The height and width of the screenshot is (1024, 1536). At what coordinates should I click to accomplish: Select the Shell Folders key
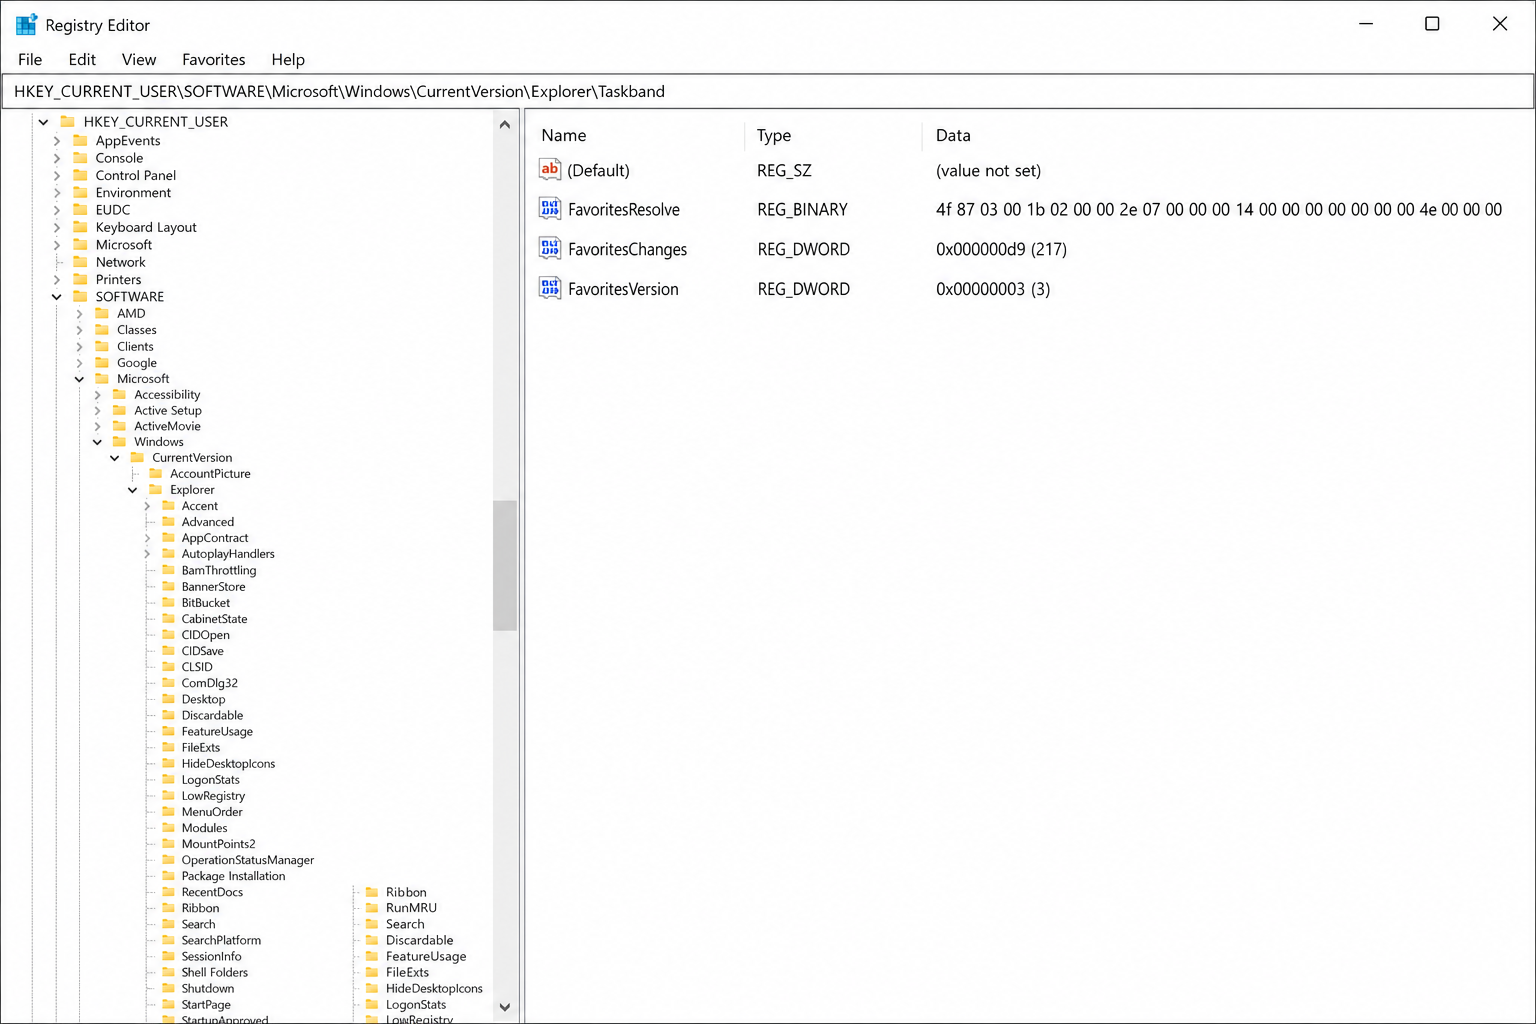[214, 972]
